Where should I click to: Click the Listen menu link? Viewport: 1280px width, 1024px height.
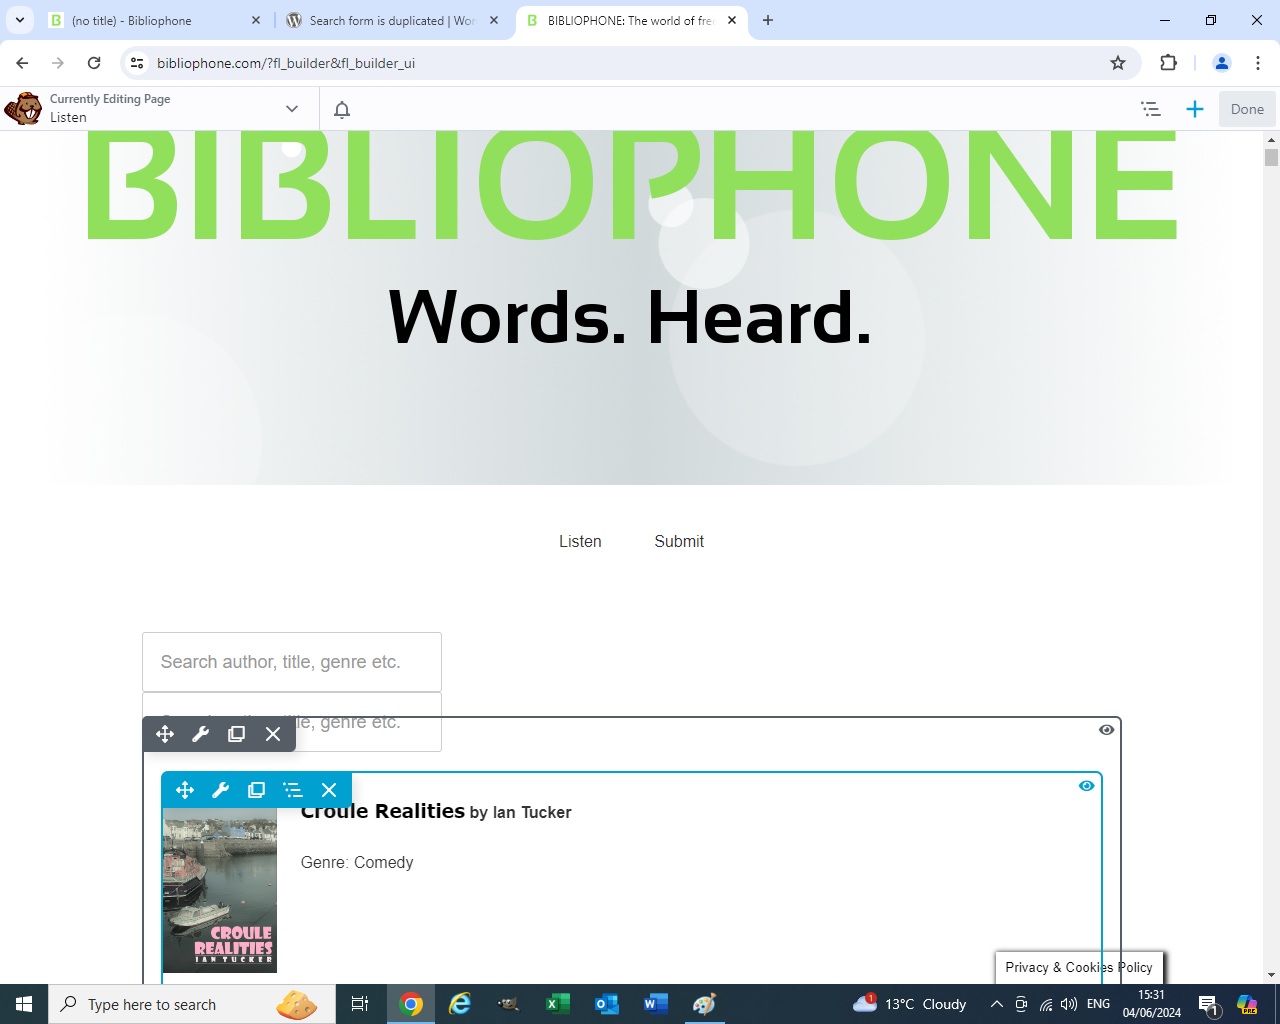[x=580, y=541]
